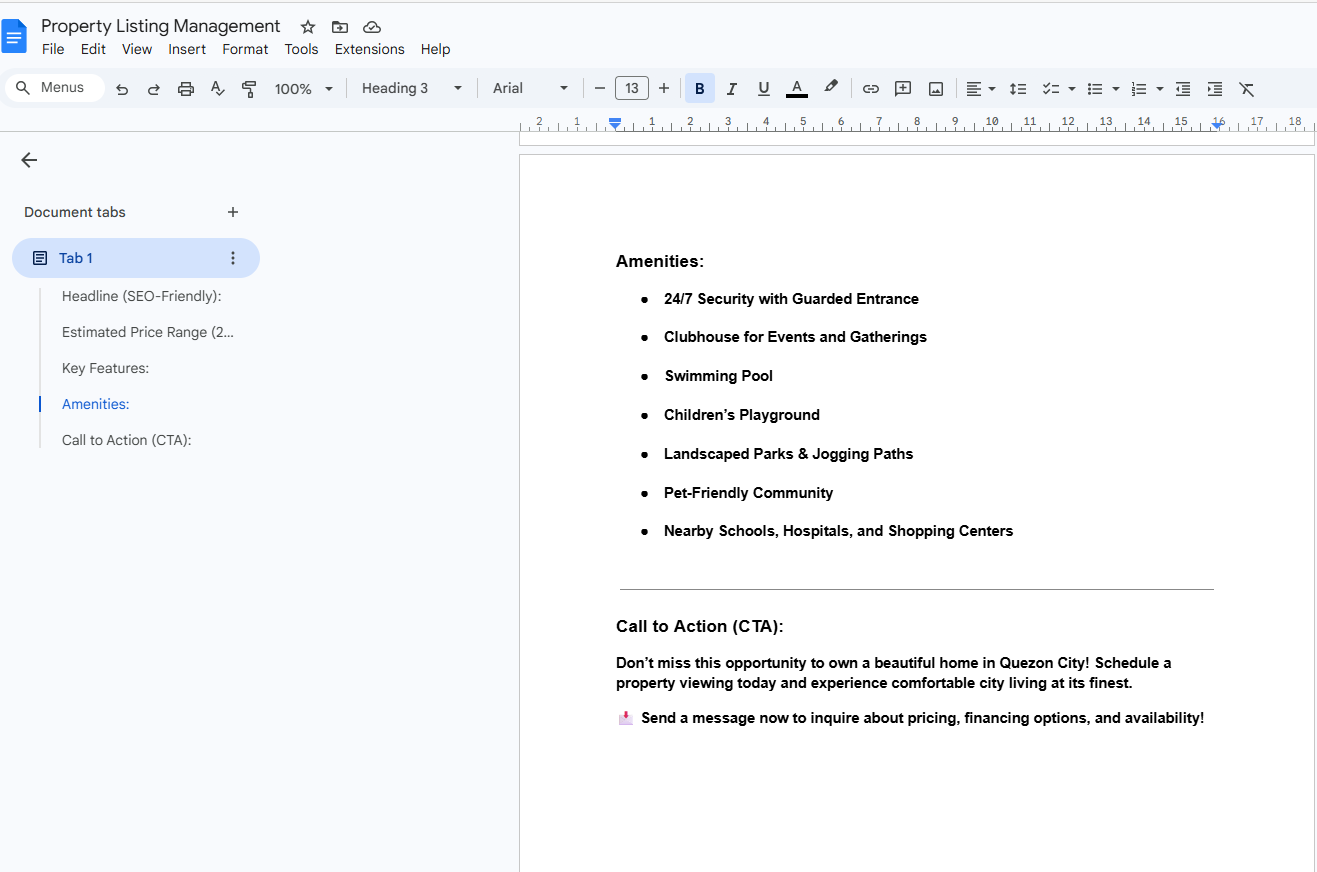This screenshot has width=1317, height=872.
Task: Apply a checklist to the text
Action: pos(1050,89)
